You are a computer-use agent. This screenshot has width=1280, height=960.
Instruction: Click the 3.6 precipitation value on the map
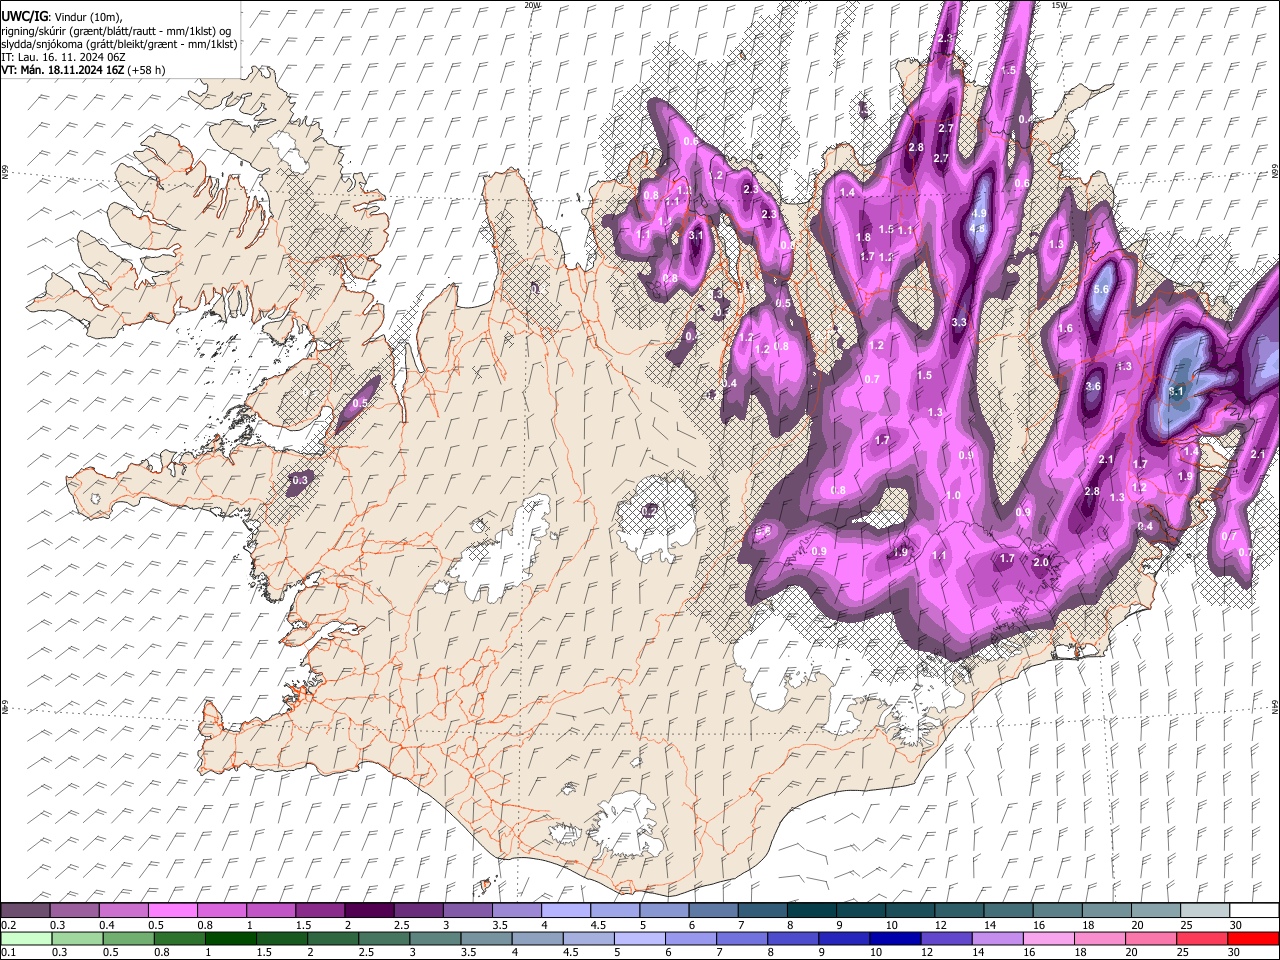[1093, 386]
